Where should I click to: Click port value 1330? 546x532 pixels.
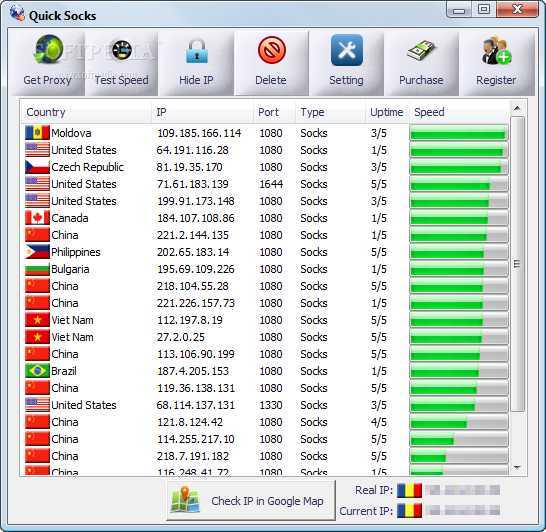click(271, 405)
